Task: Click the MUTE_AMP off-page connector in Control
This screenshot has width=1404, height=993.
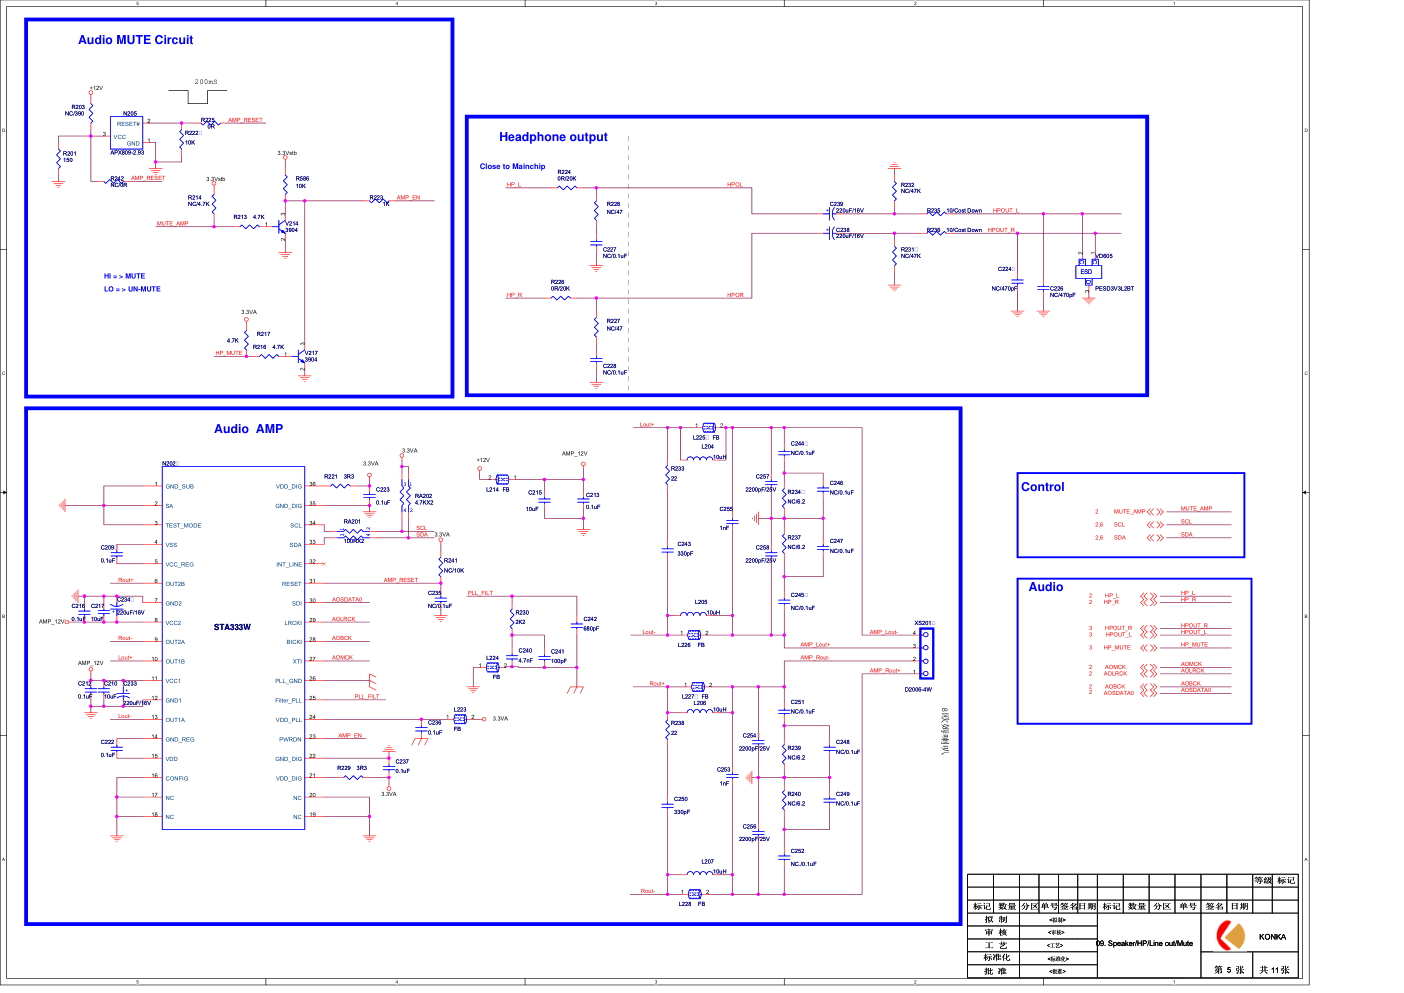Action: 1155,511
